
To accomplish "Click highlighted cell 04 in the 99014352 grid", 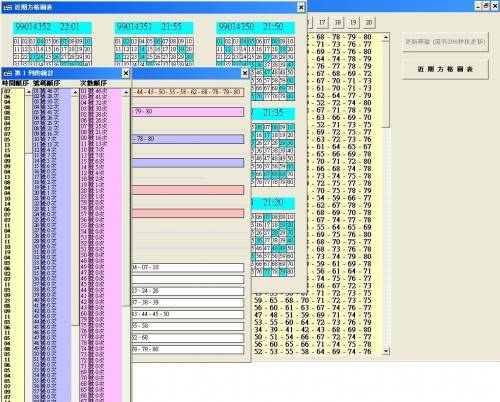I will 40,42.
